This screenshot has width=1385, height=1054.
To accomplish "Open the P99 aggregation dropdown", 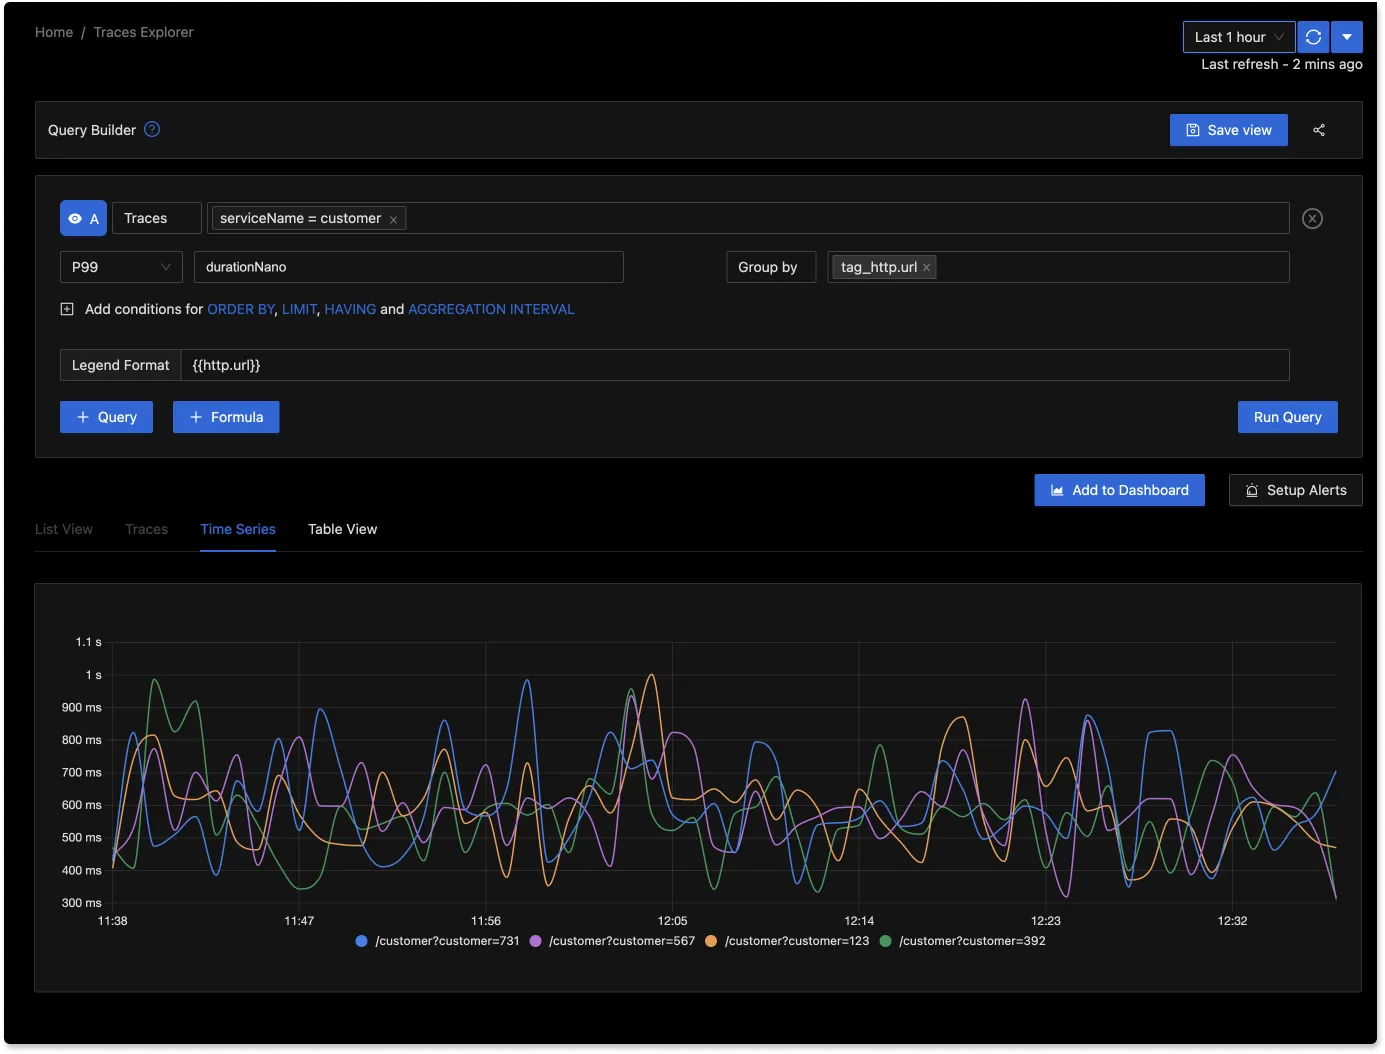I will point(121,267).
